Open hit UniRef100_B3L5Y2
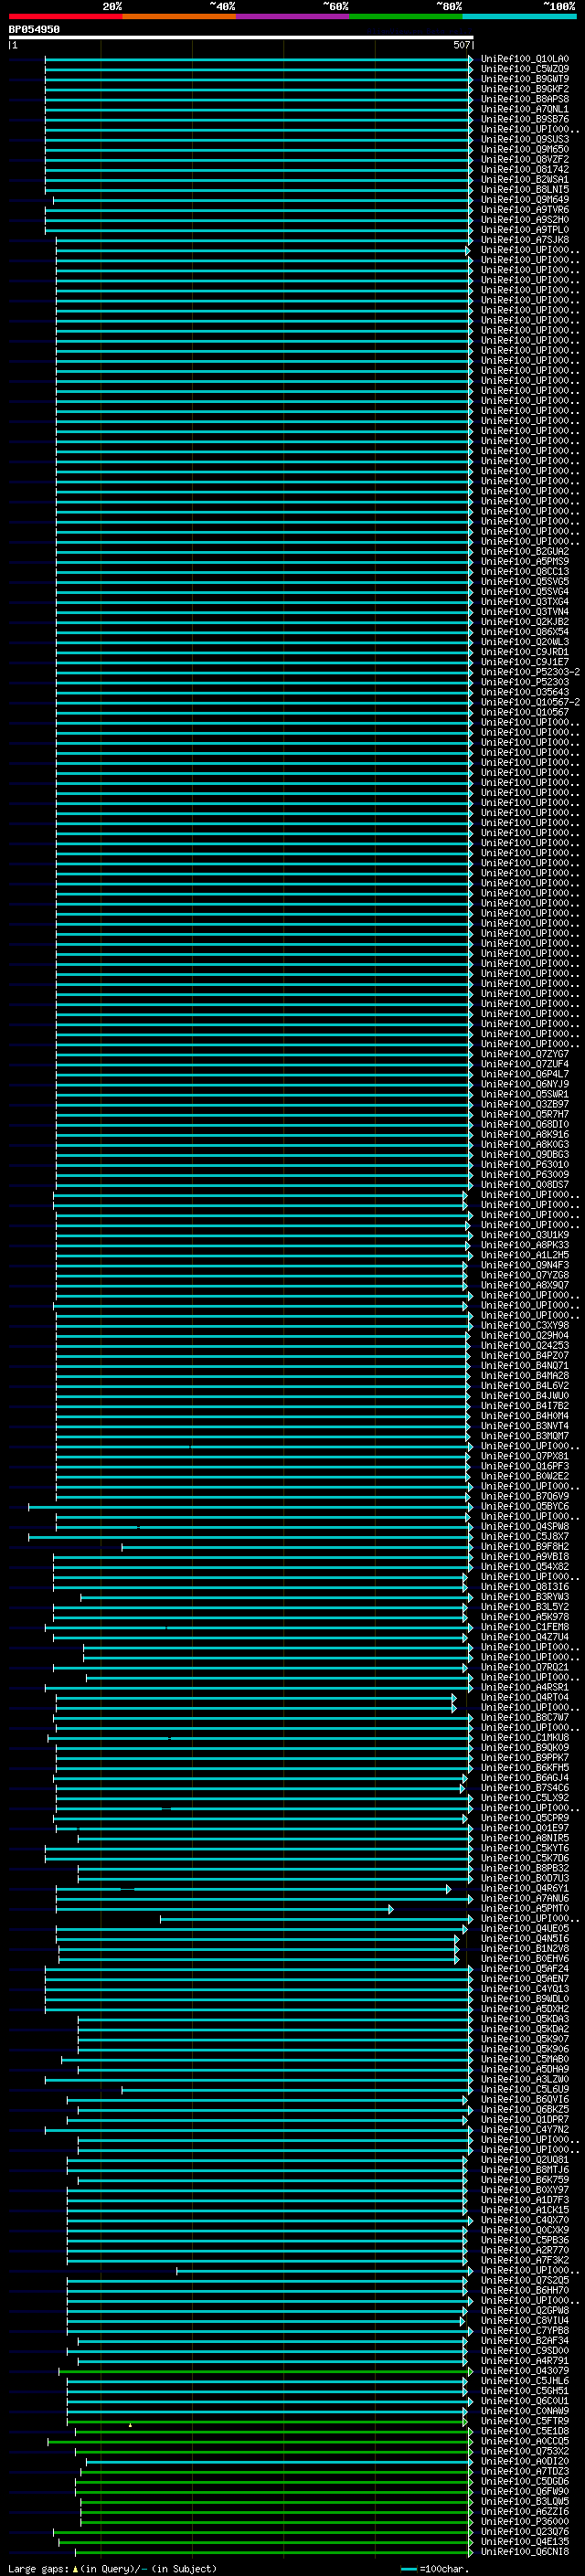 (524, 1606)
